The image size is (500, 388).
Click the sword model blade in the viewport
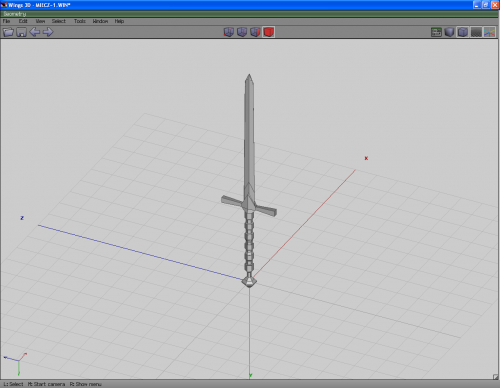click(x=249, y=133)
